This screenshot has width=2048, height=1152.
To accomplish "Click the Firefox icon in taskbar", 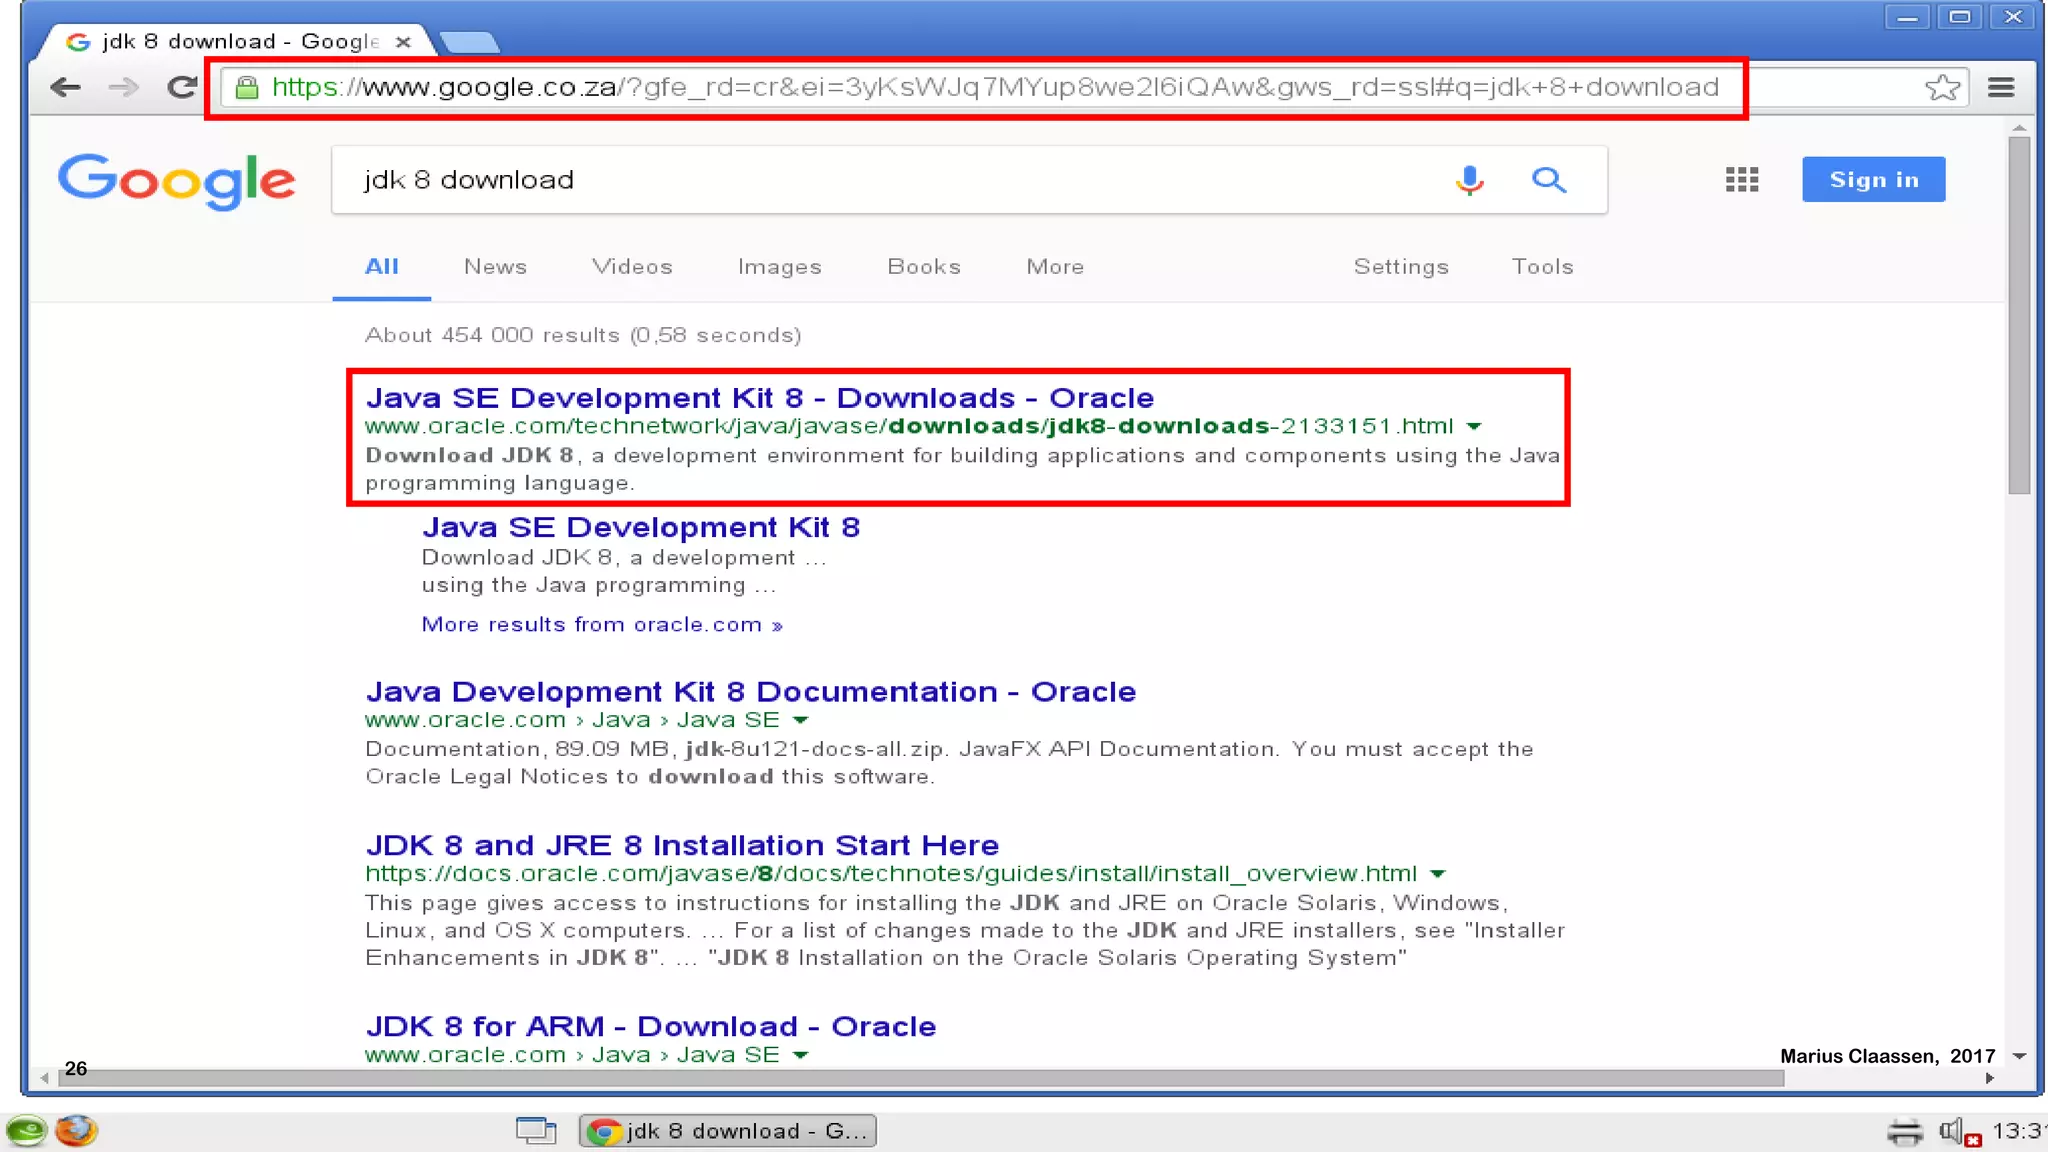I will pos(76,1131).
